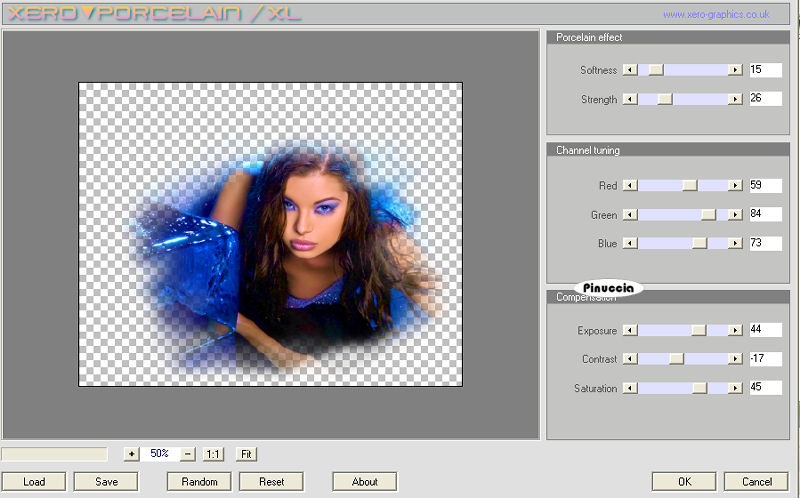Click Saturation slider left arrow
Screen dimensions: 800x498
tap(630, 388)
